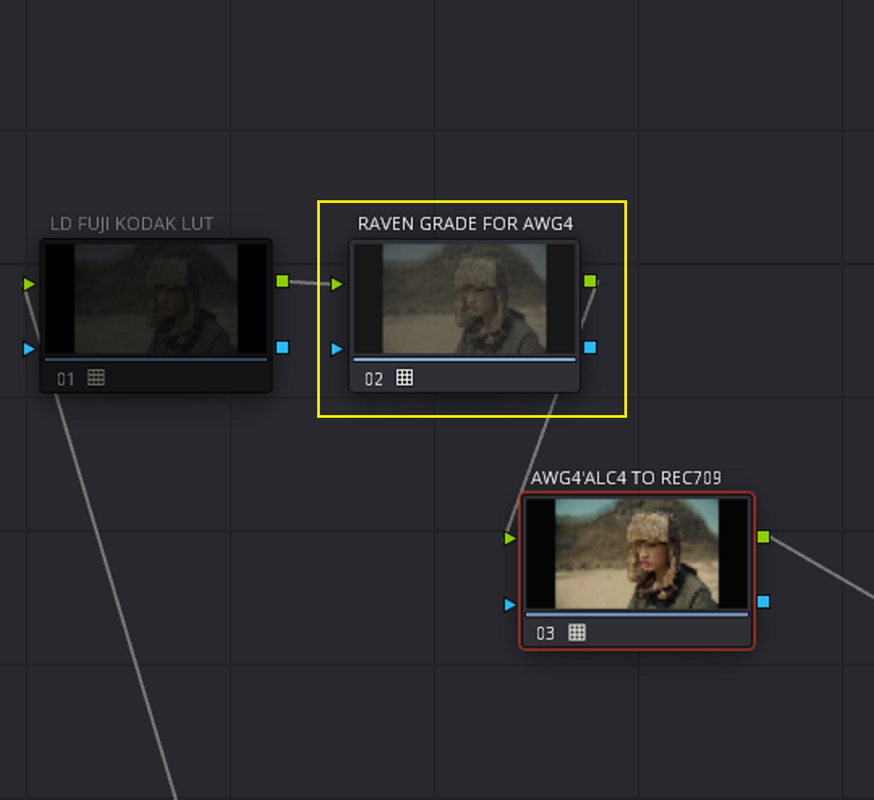The image size is (874, 800).
Task: Click the 'LD FUJI KODAK LUT' node label
Action: click(132, 224)
